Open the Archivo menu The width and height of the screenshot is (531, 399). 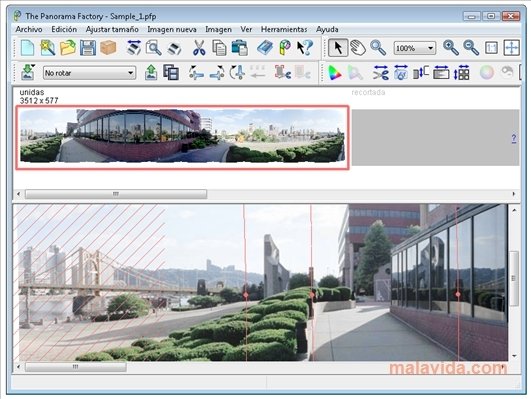pos(29,29)
